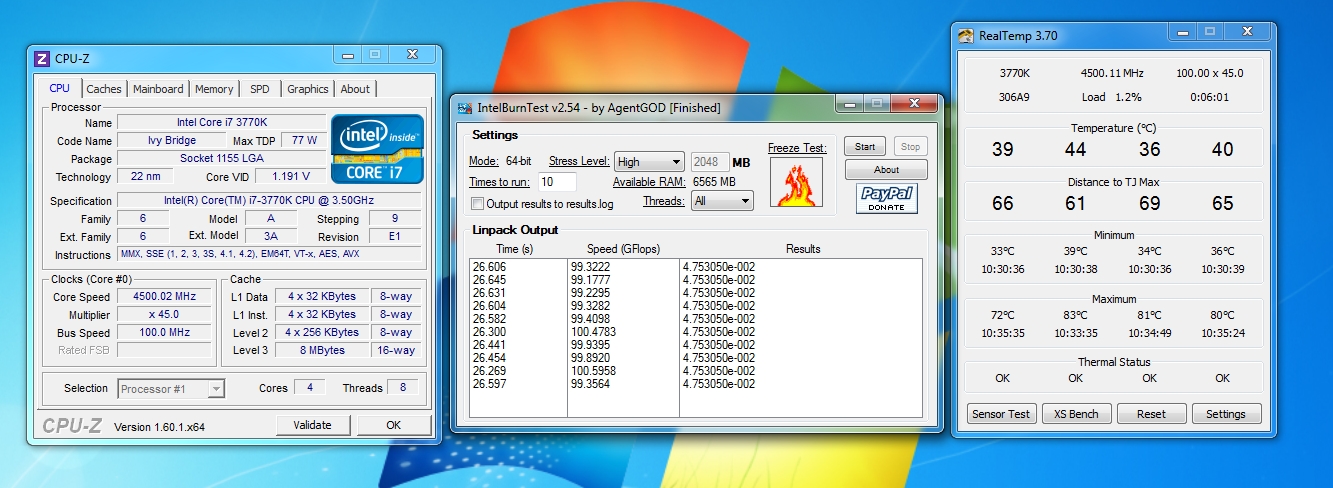Click the 2048 MB memory field
This screenshot has height=488, width=1333.
pos(709,162)
